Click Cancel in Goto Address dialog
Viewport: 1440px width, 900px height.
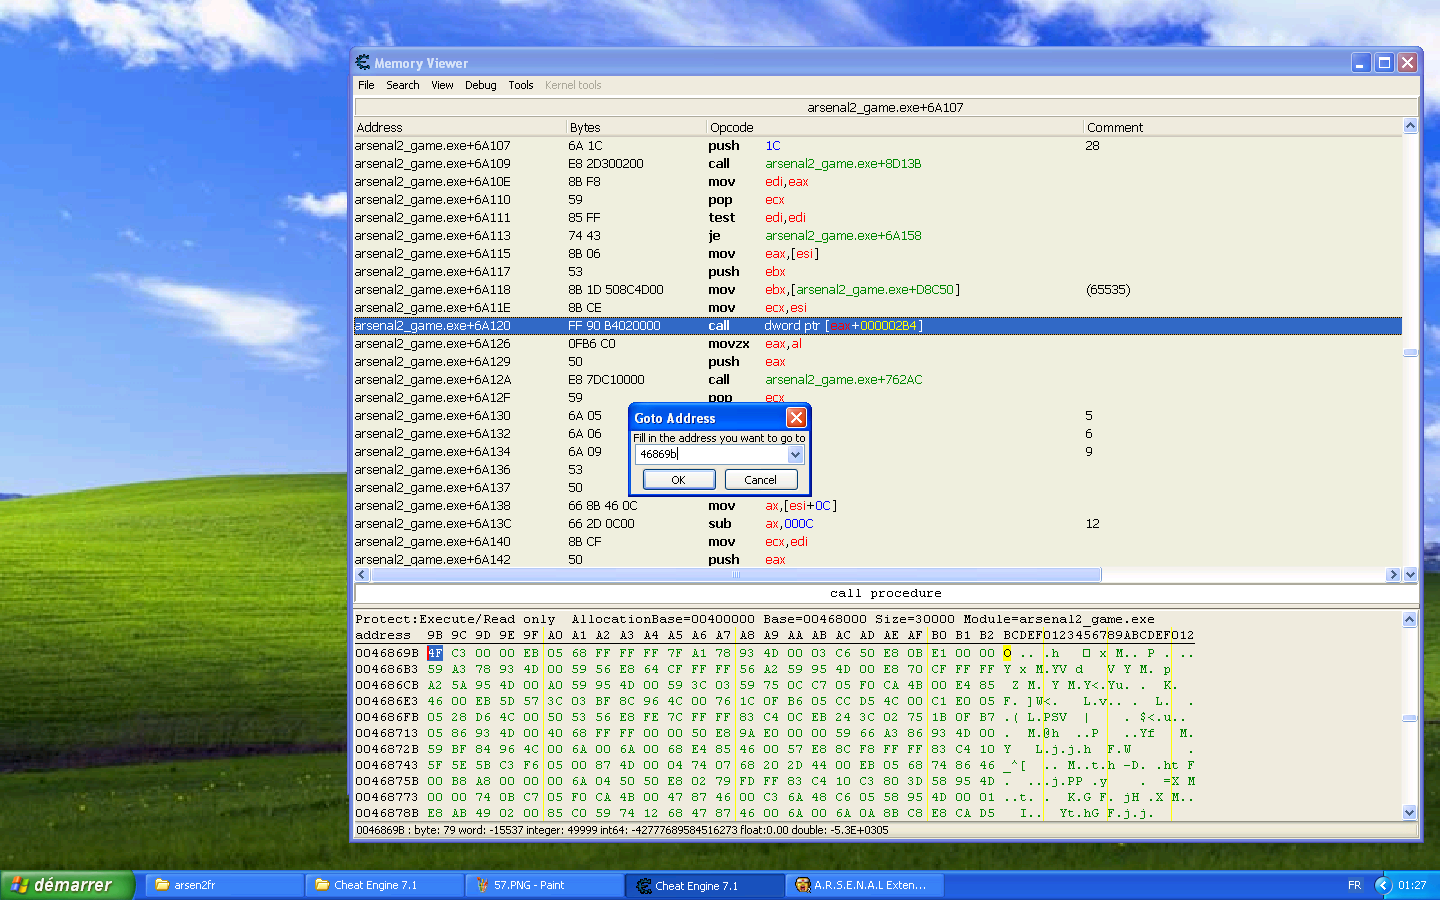[x=760, y=480]
